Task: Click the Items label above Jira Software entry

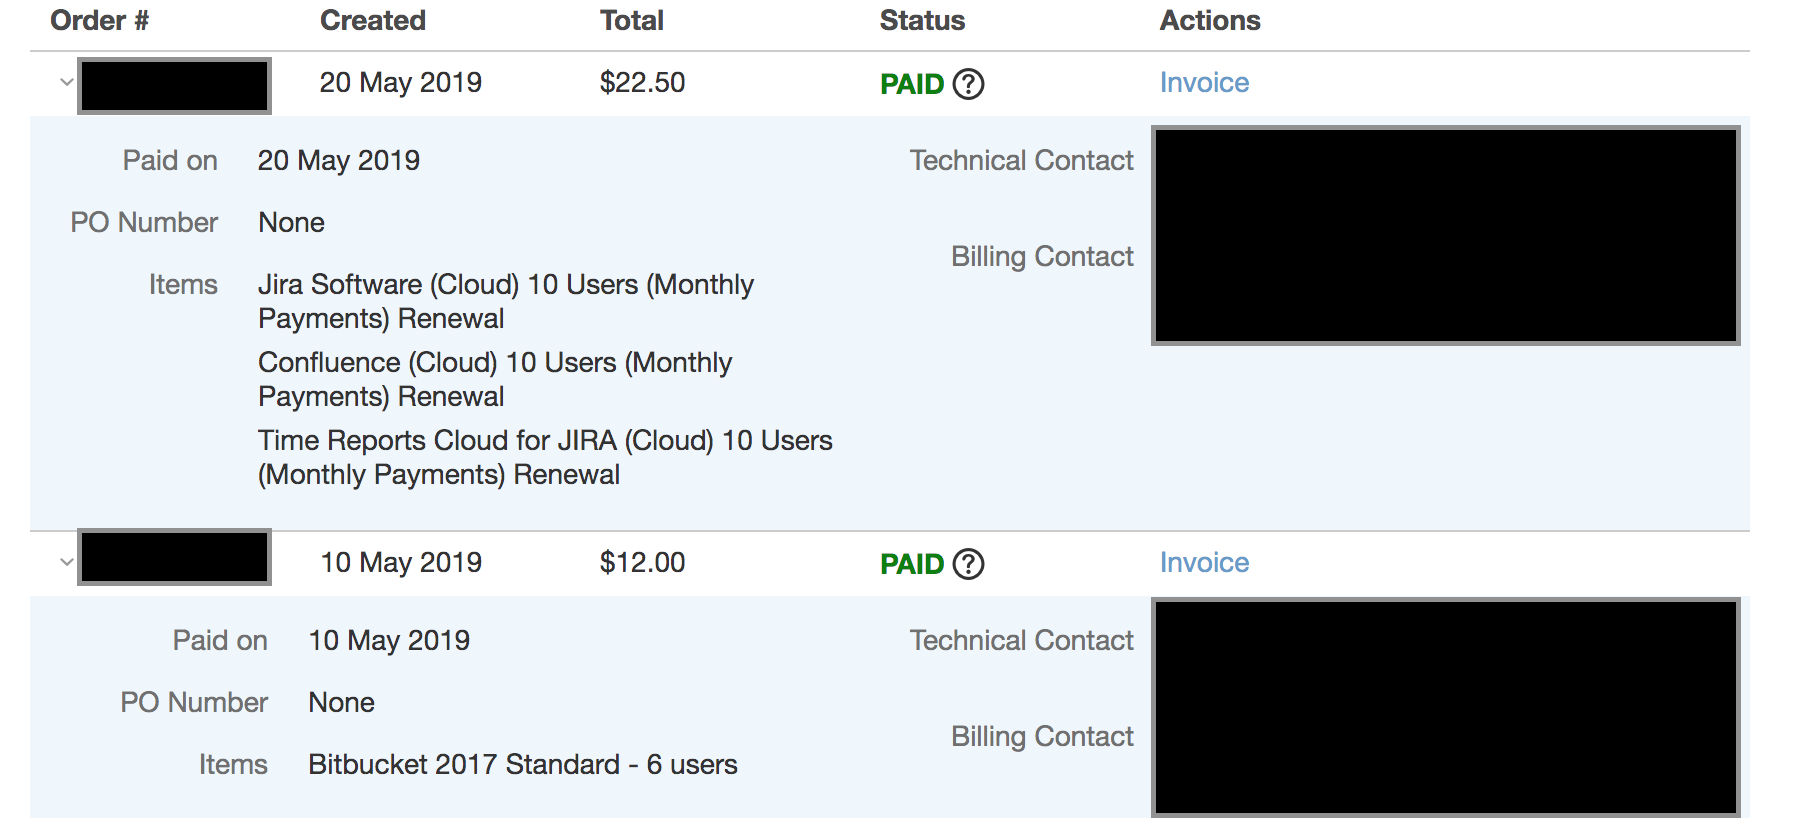Action: coord(183,285)
